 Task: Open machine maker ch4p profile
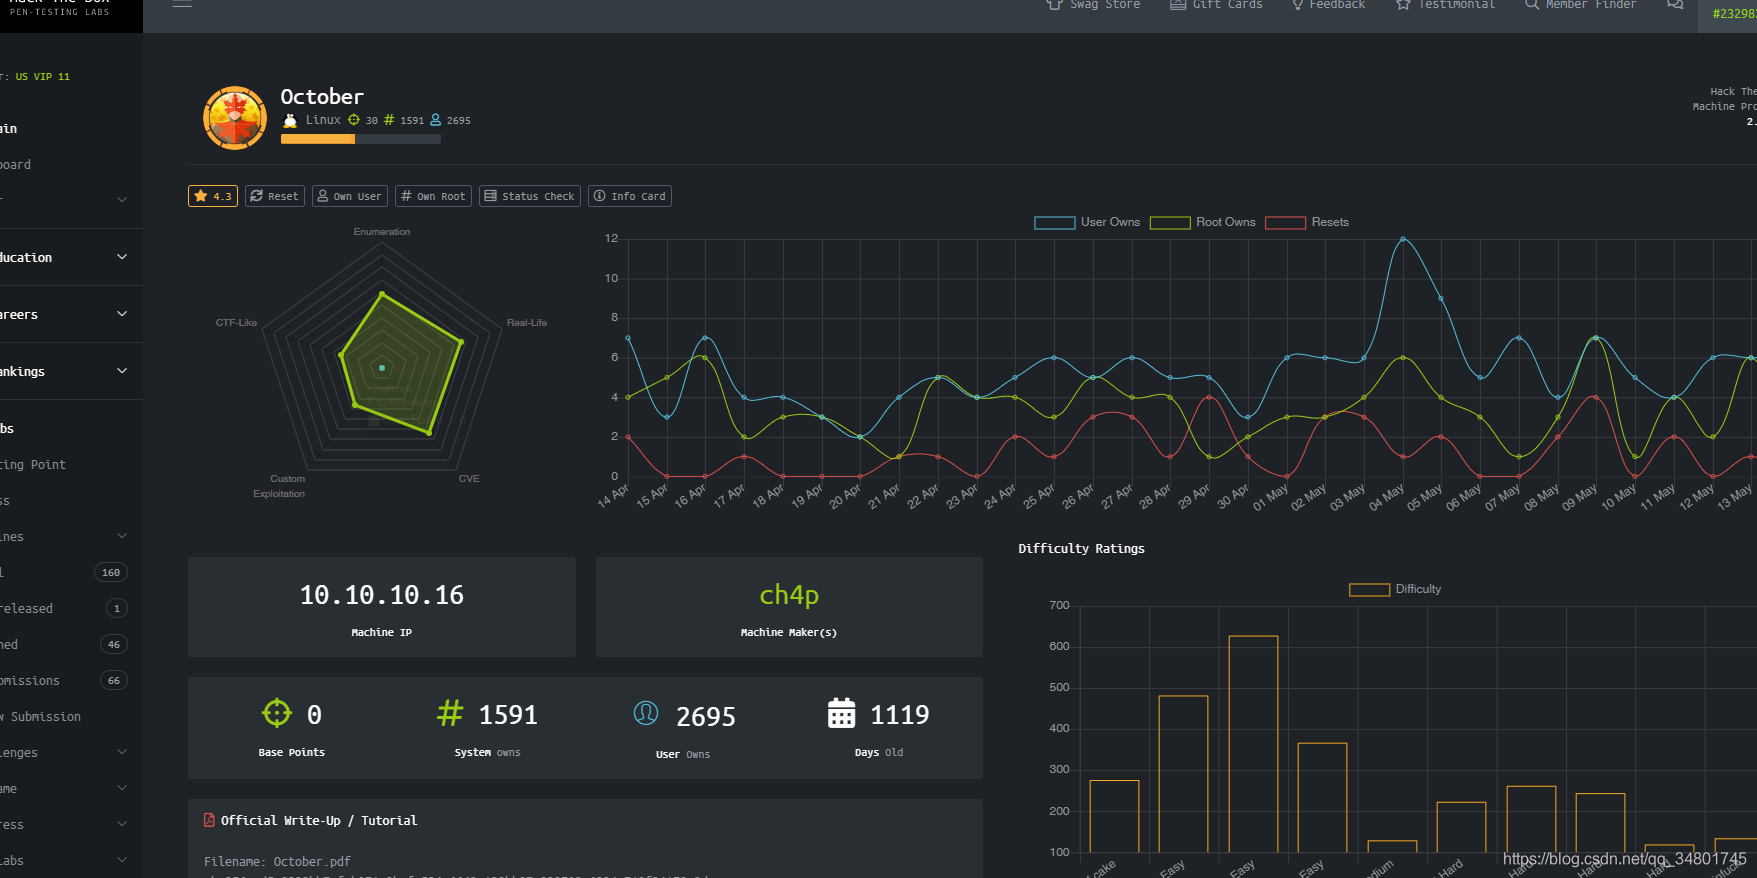(x=789, y=595)
